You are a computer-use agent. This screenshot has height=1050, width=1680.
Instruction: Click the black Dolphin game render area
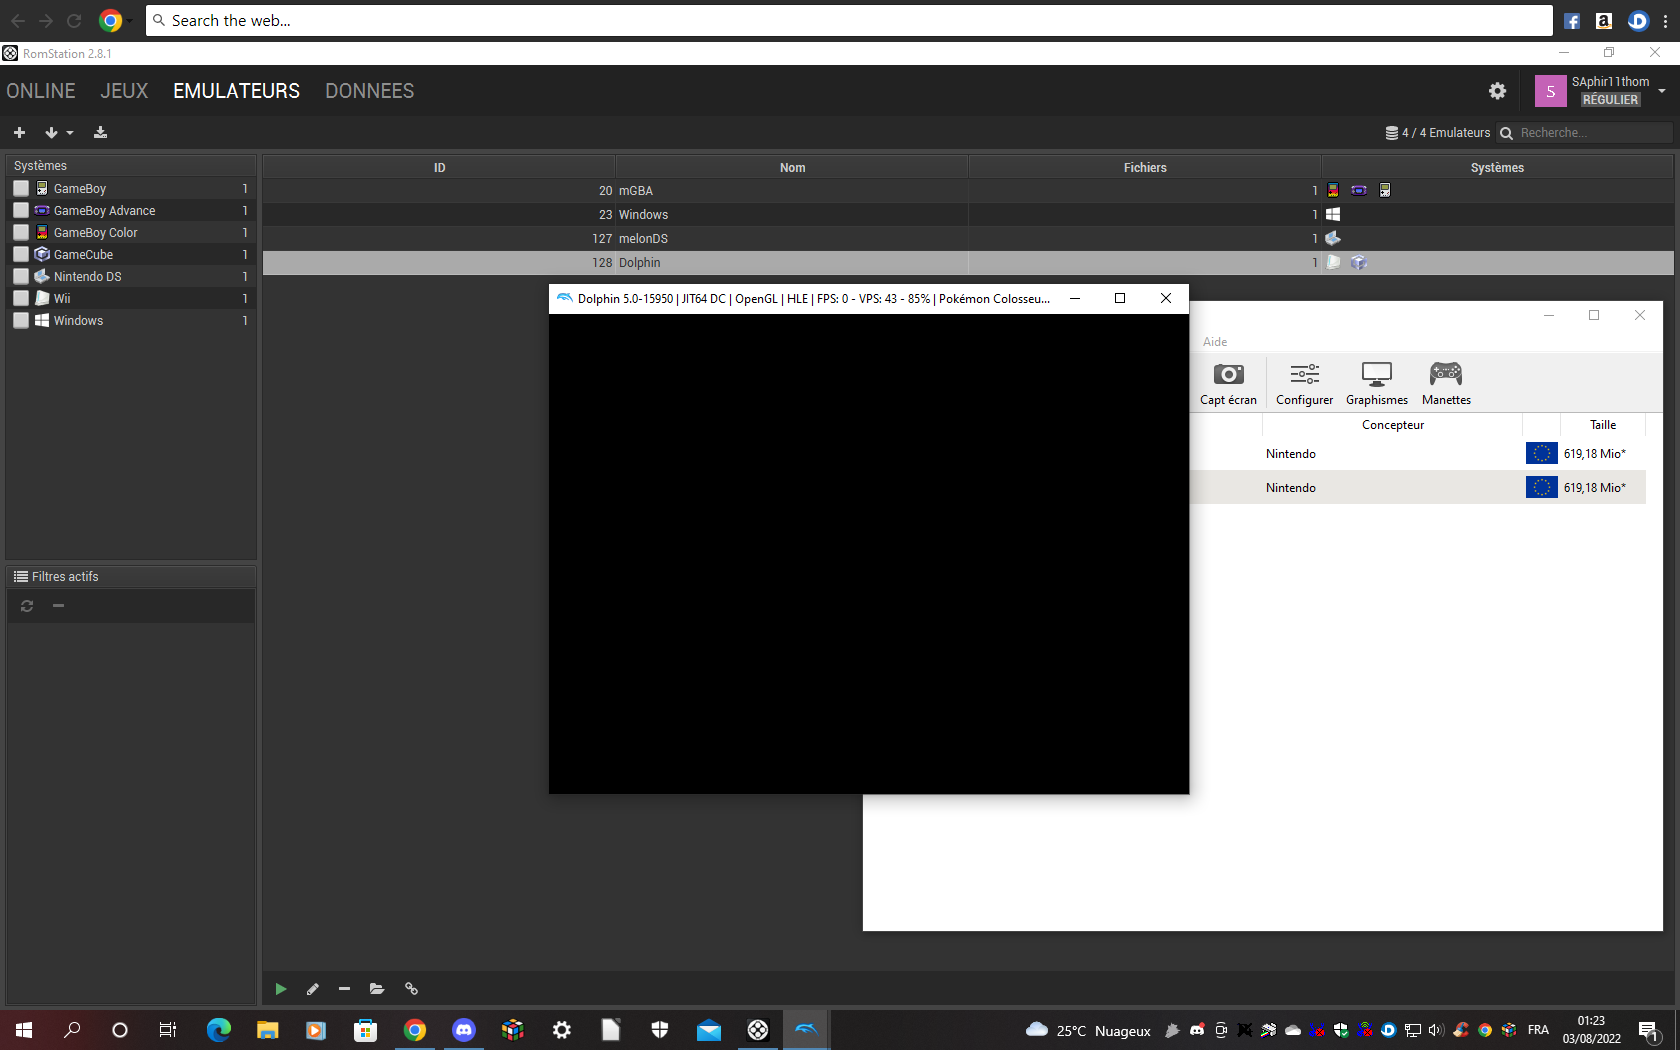868,554
